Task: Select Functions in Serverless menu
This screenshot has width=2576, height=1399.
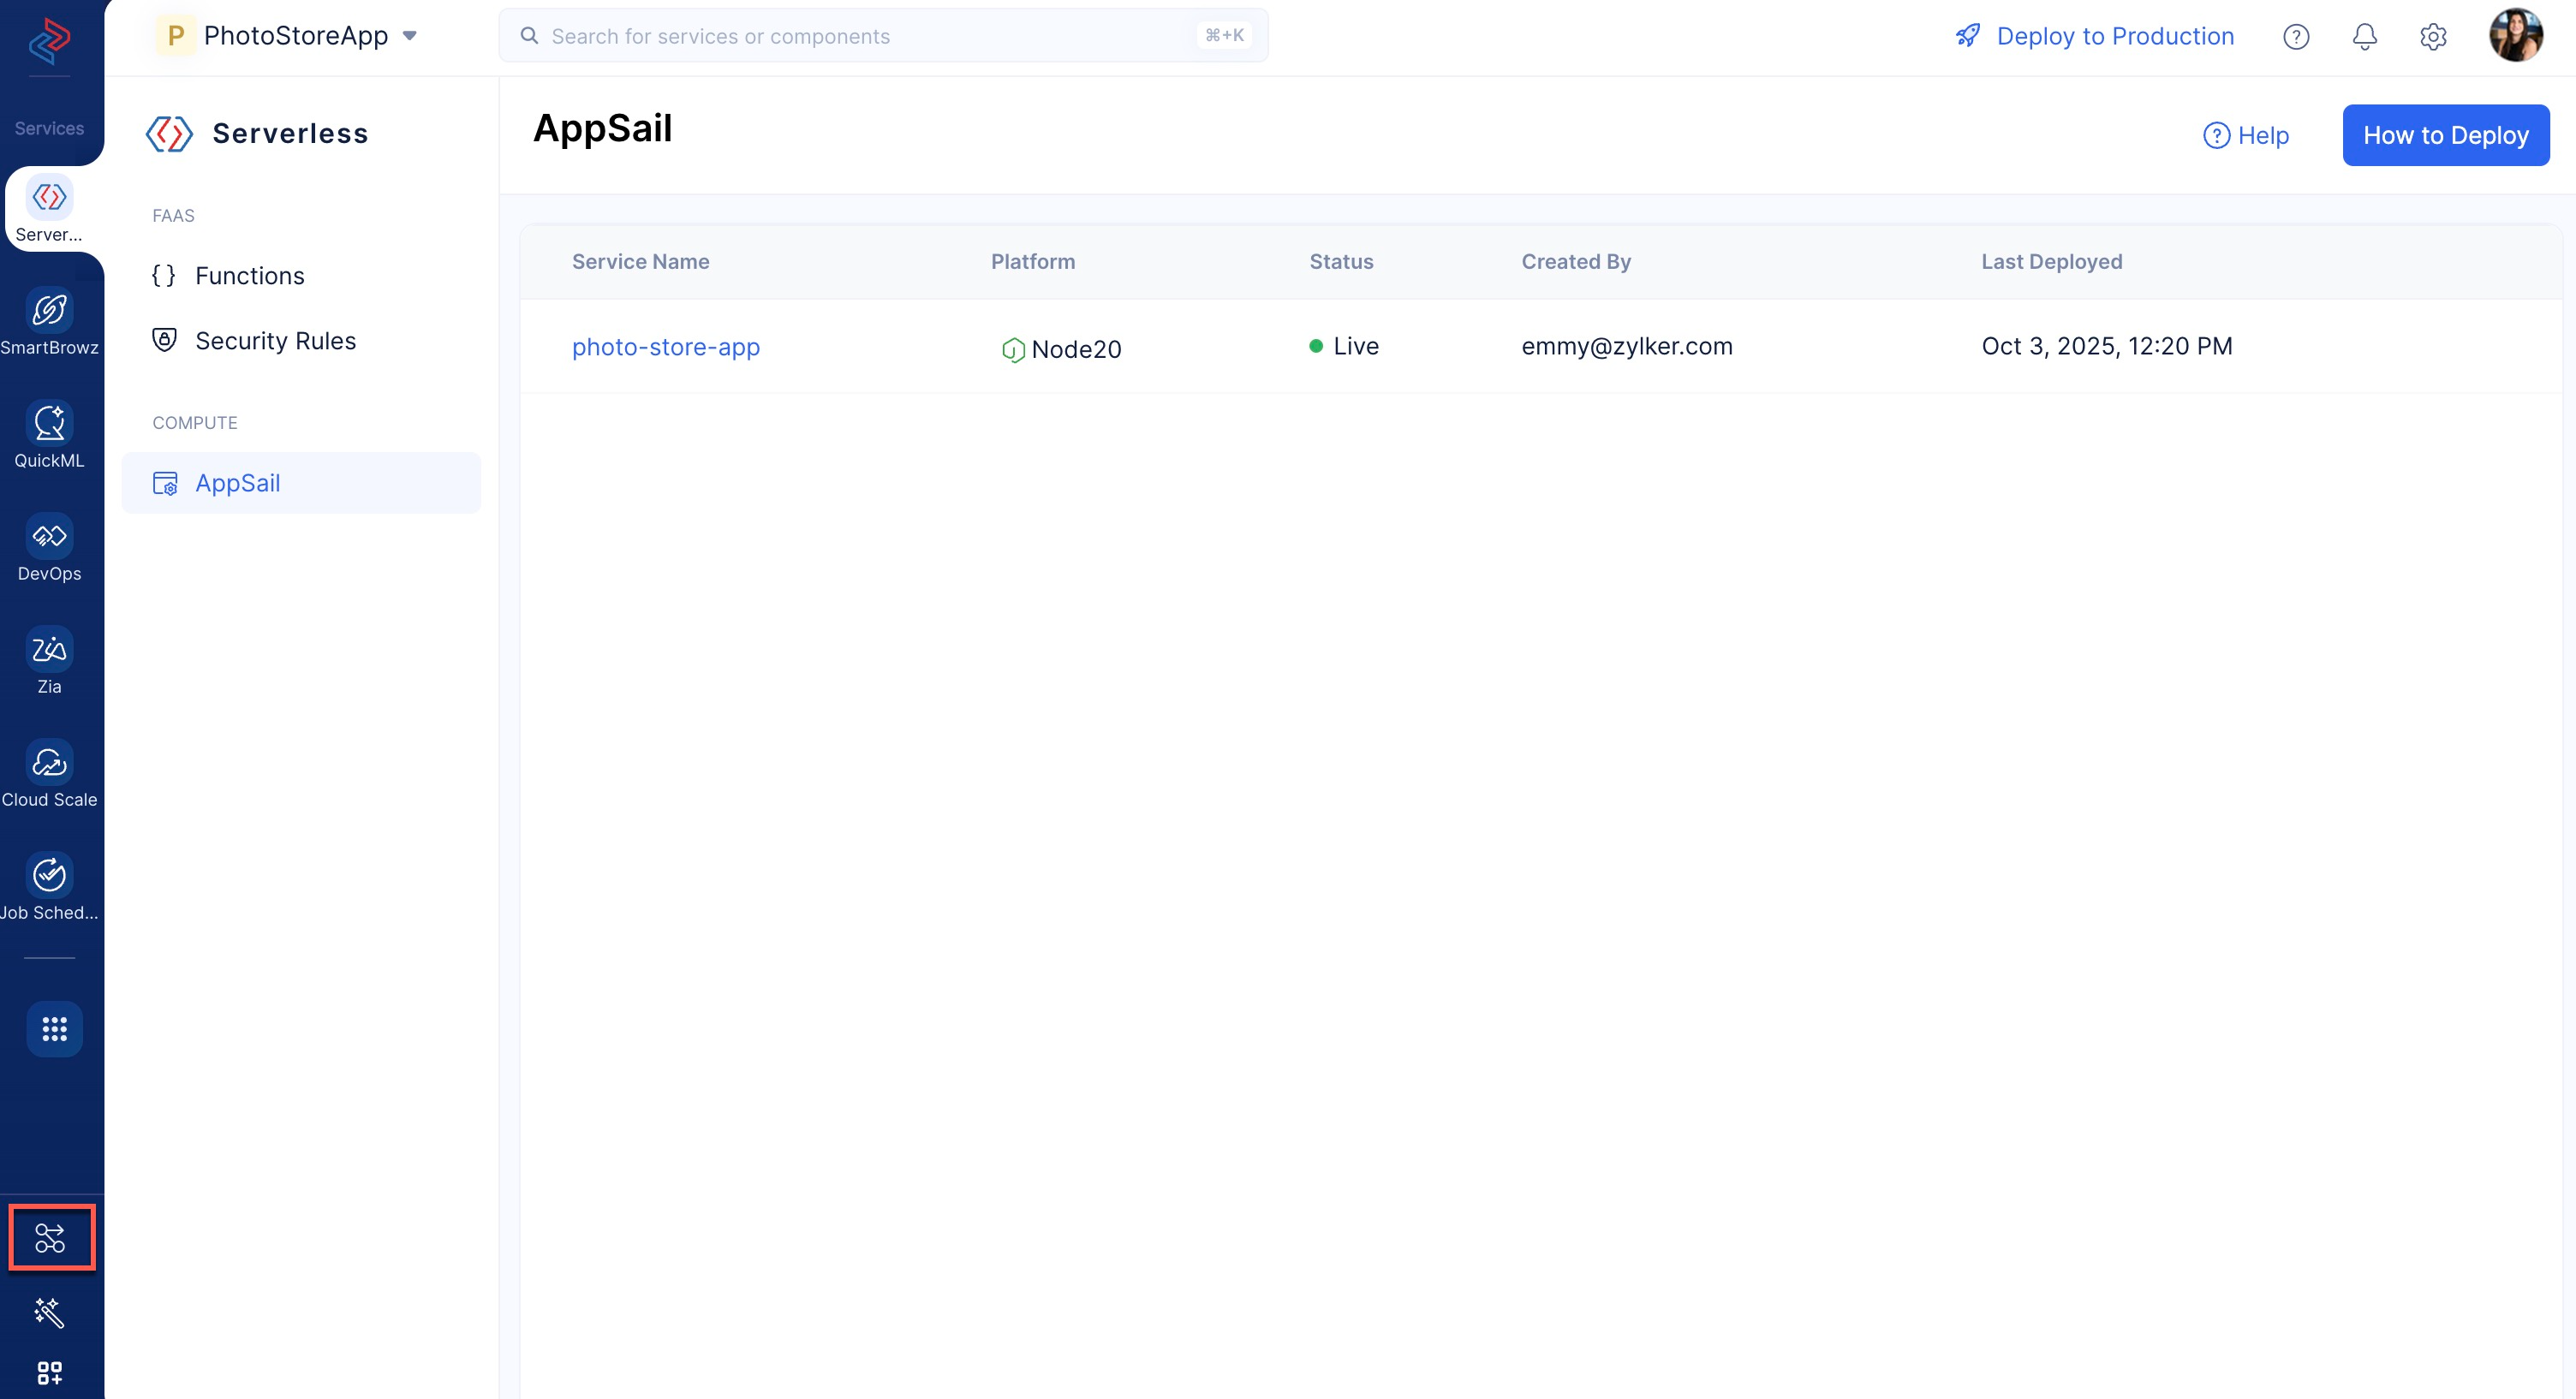Action: pyautogui.click(x=249, y=276)
